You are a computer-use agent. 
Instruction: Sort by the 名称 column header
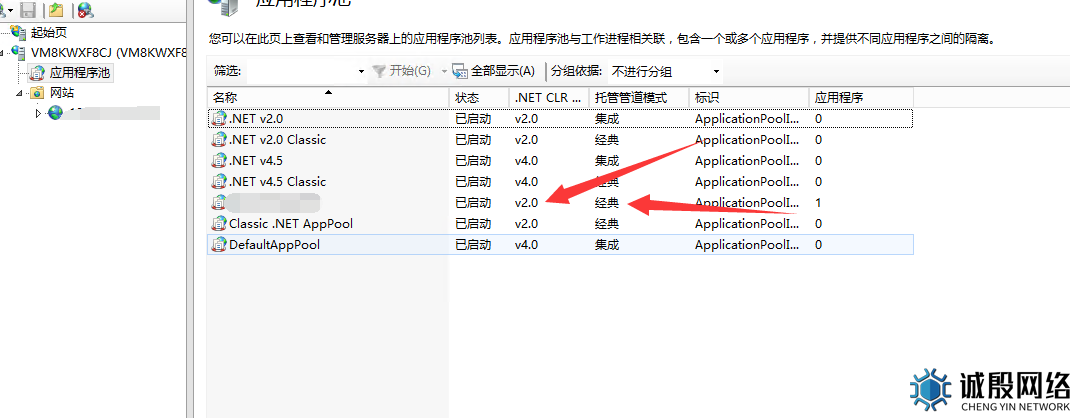click(x=328, y=98)
